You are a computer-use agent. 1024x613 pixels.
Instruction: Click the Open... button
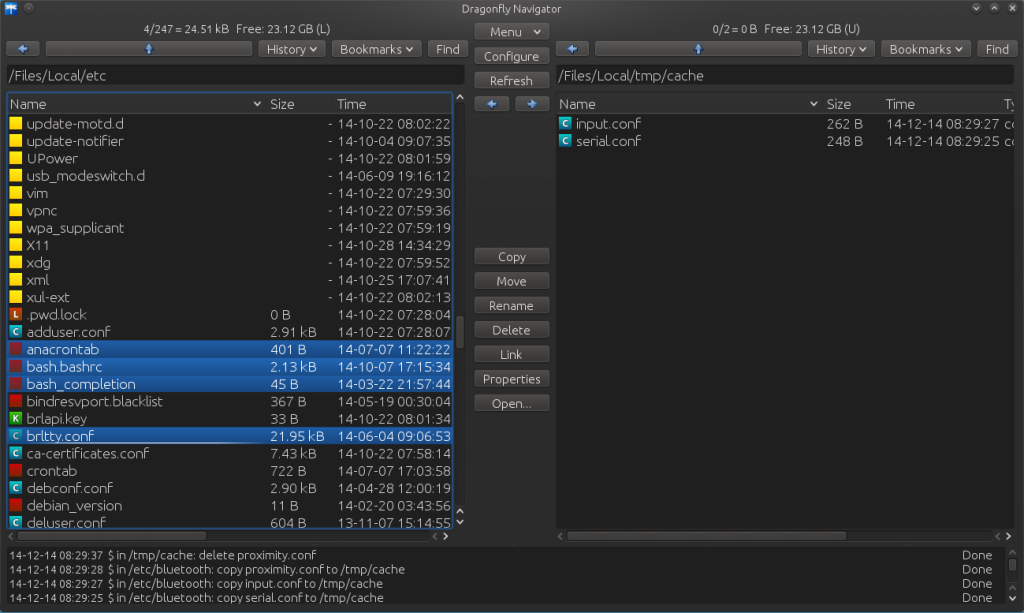point(512,403)
